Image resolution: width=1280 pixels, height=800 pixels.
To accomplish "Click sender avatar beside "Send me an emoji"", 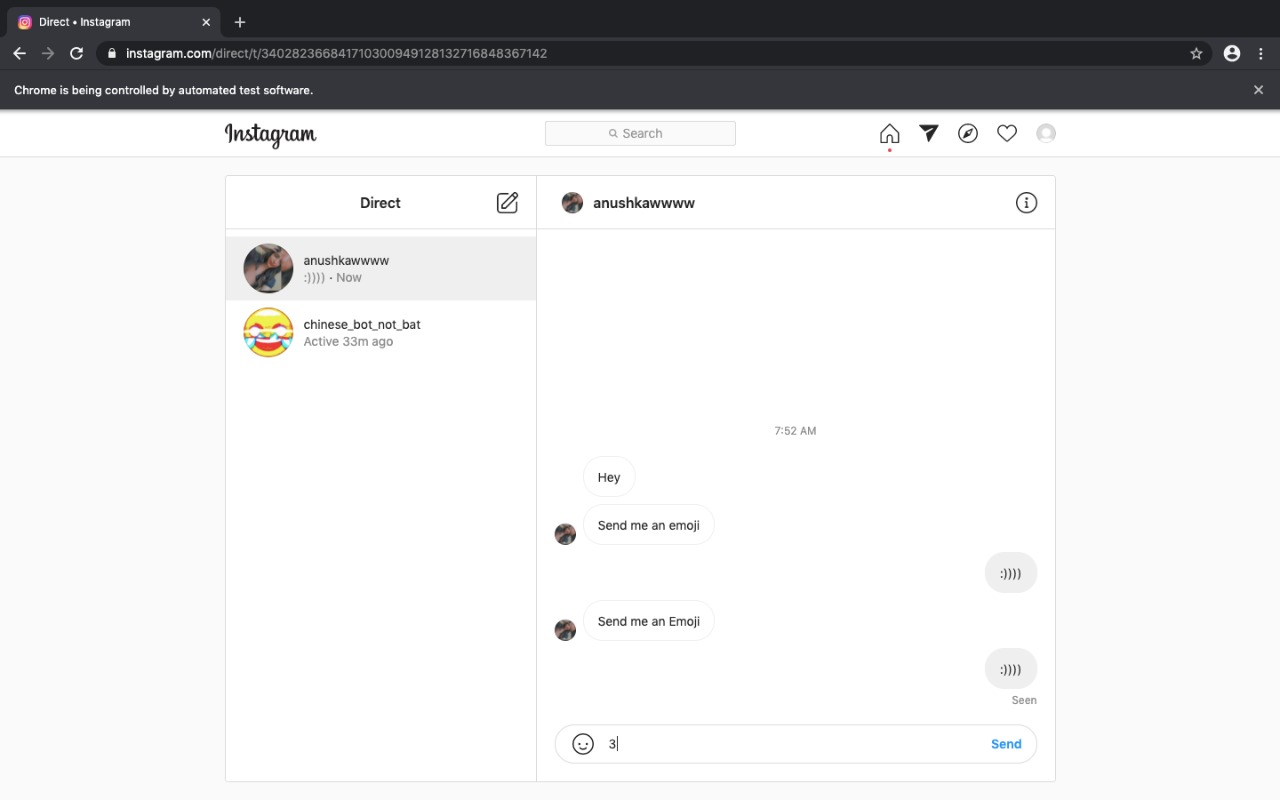I will pyautogui.click(x=565, y=534).
